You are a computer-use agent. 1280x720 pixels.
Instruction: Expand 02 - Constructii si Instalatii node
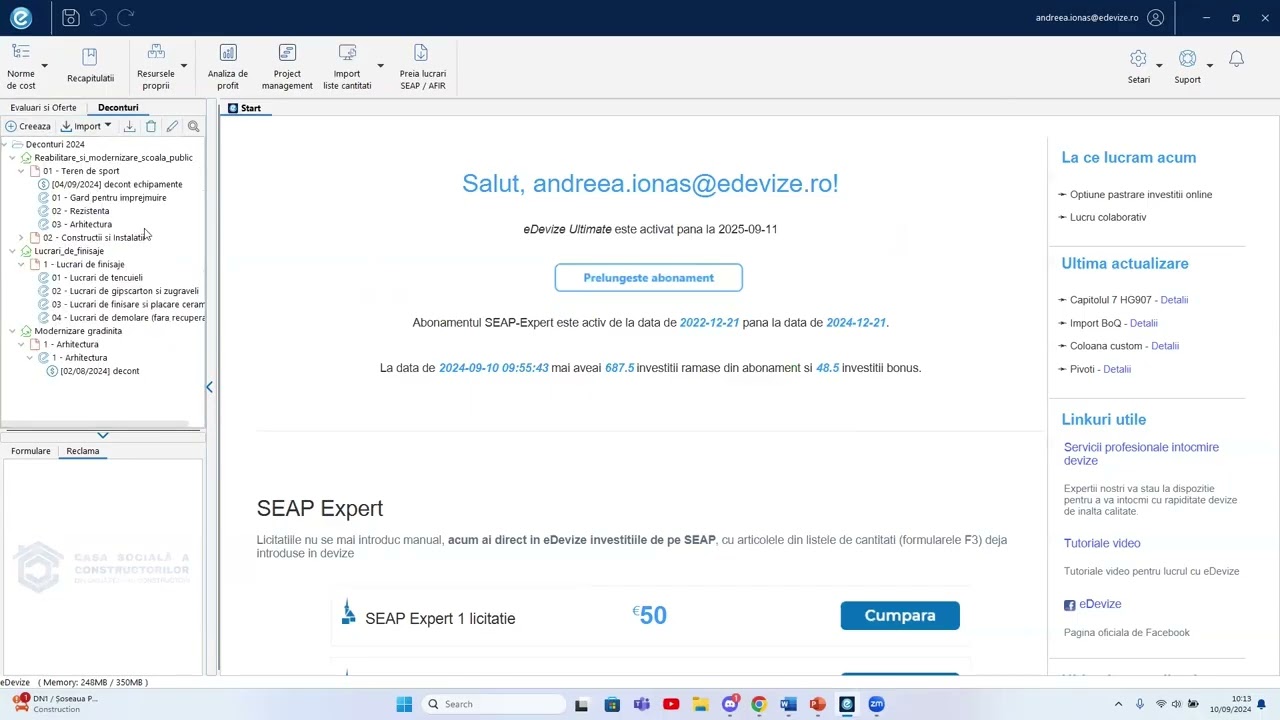[x=22, y=238]
